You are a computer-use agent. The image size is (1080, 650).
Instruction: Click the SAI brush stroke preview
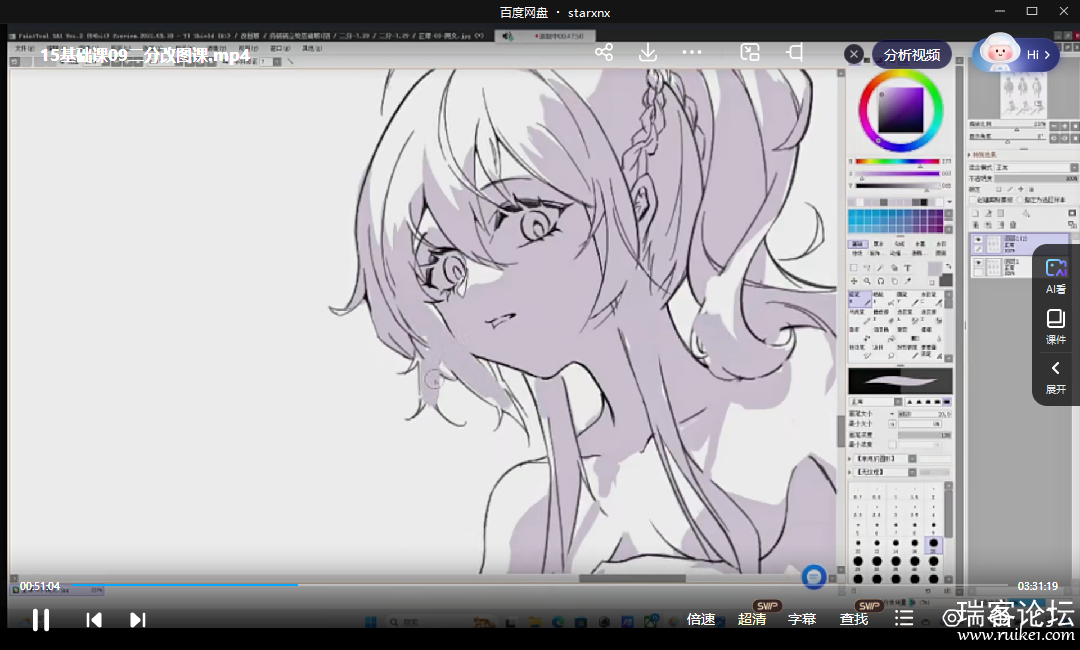pos(900,381)
